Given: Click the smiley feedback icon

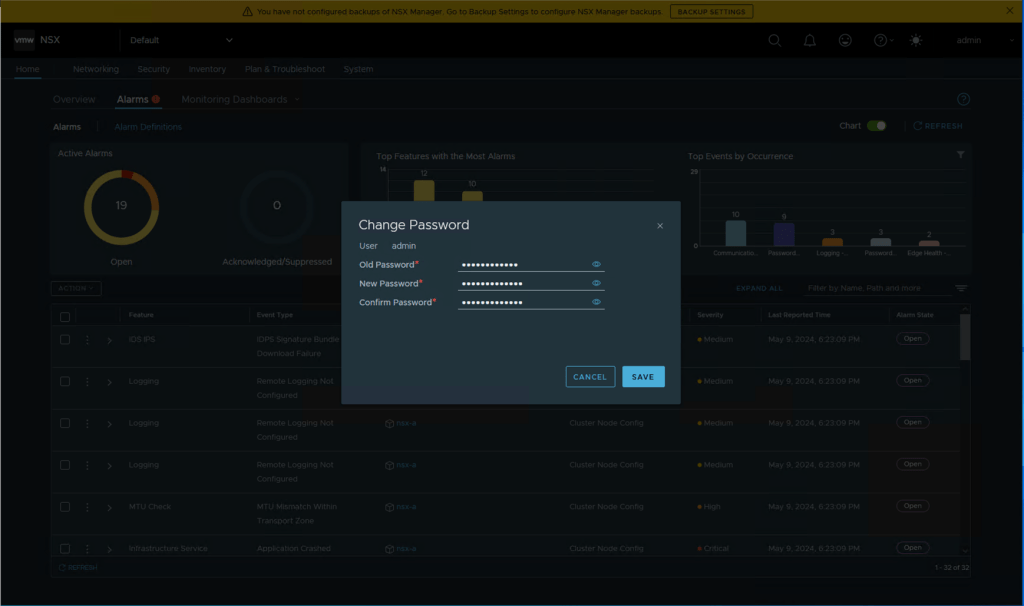Looking at the screenshot, I should pyautogui.click(x=845, y=41).
